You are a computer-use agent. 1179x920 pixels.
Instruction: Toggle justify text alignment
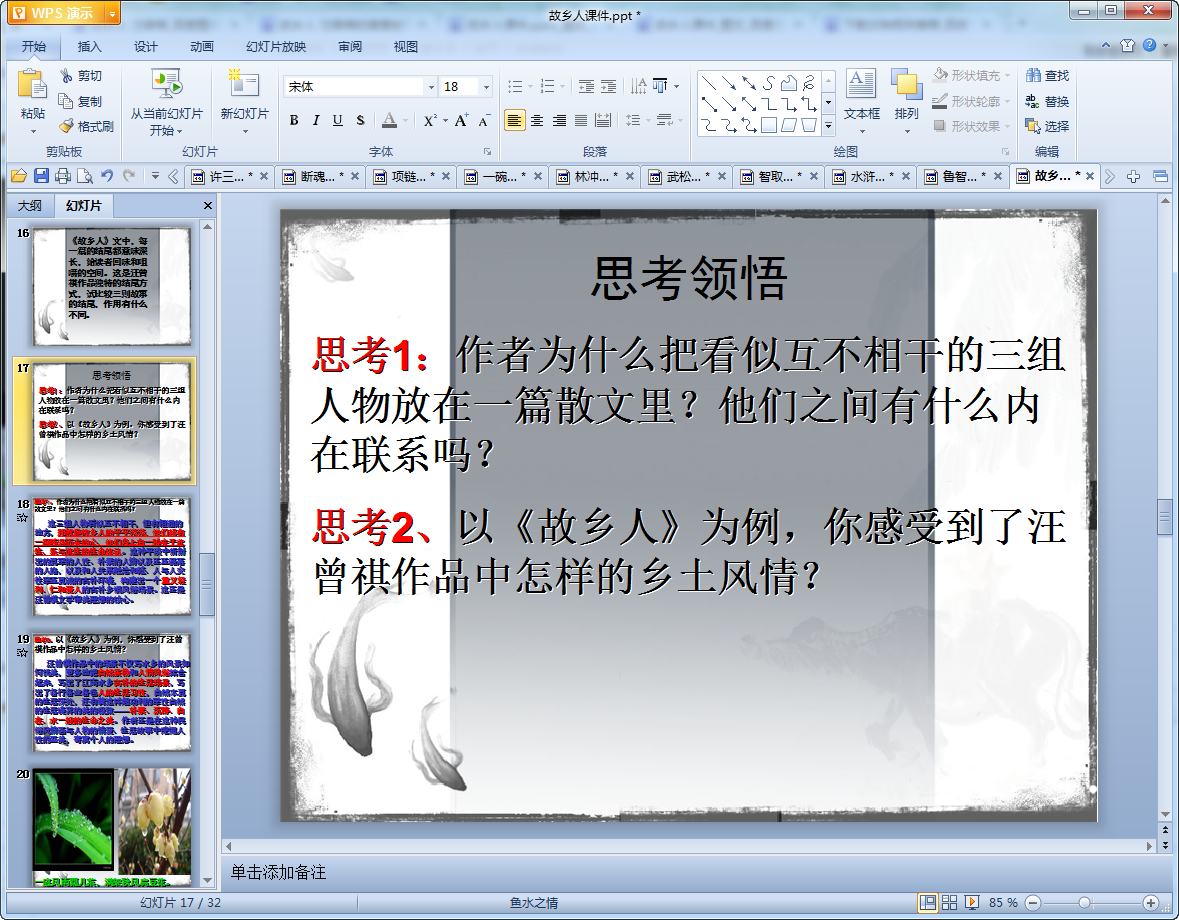click(580, 120)
